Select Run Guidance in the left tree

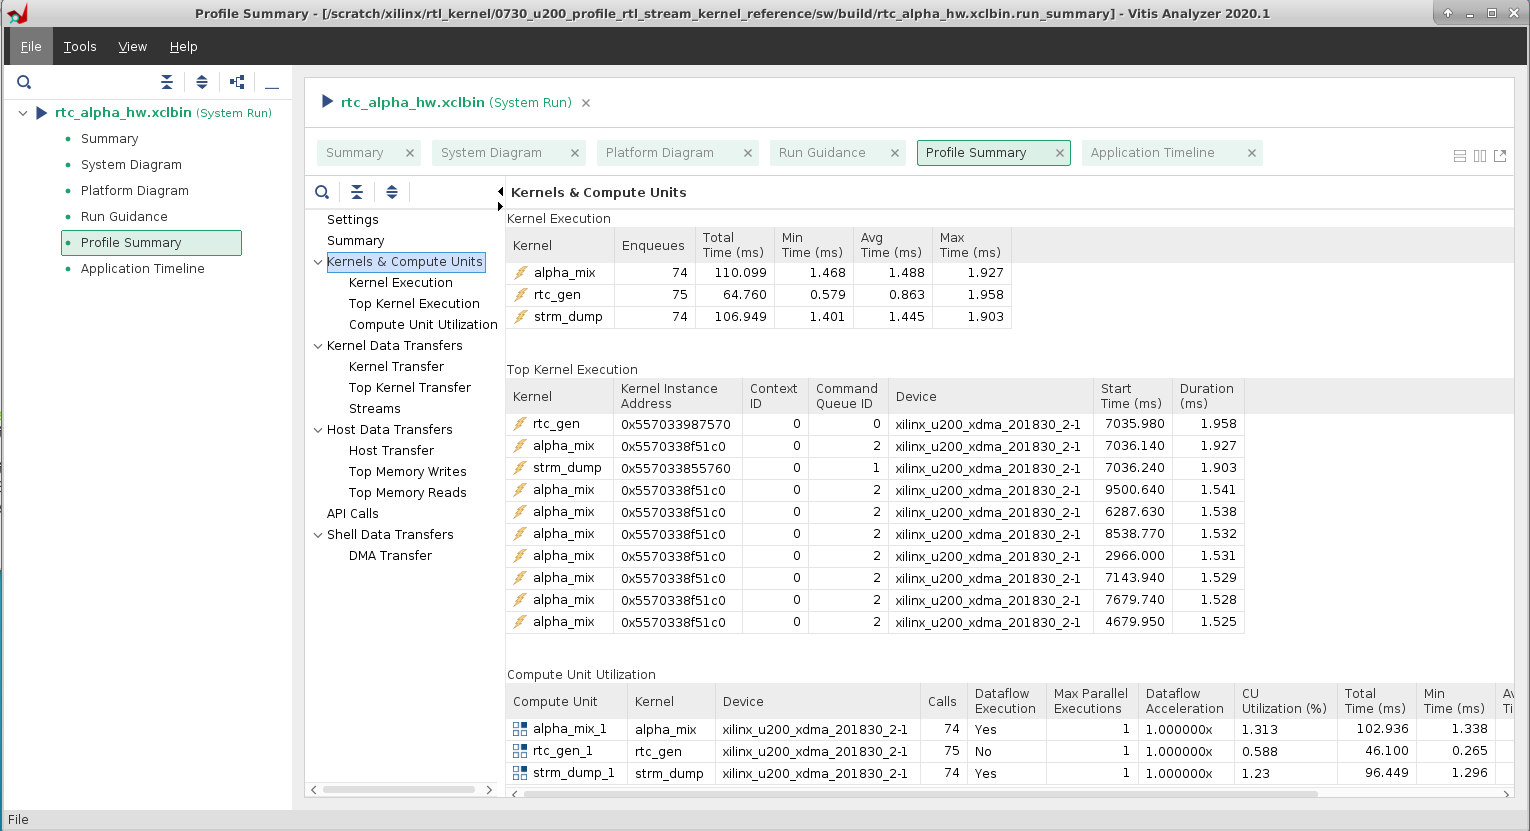[x=124, y=217]
